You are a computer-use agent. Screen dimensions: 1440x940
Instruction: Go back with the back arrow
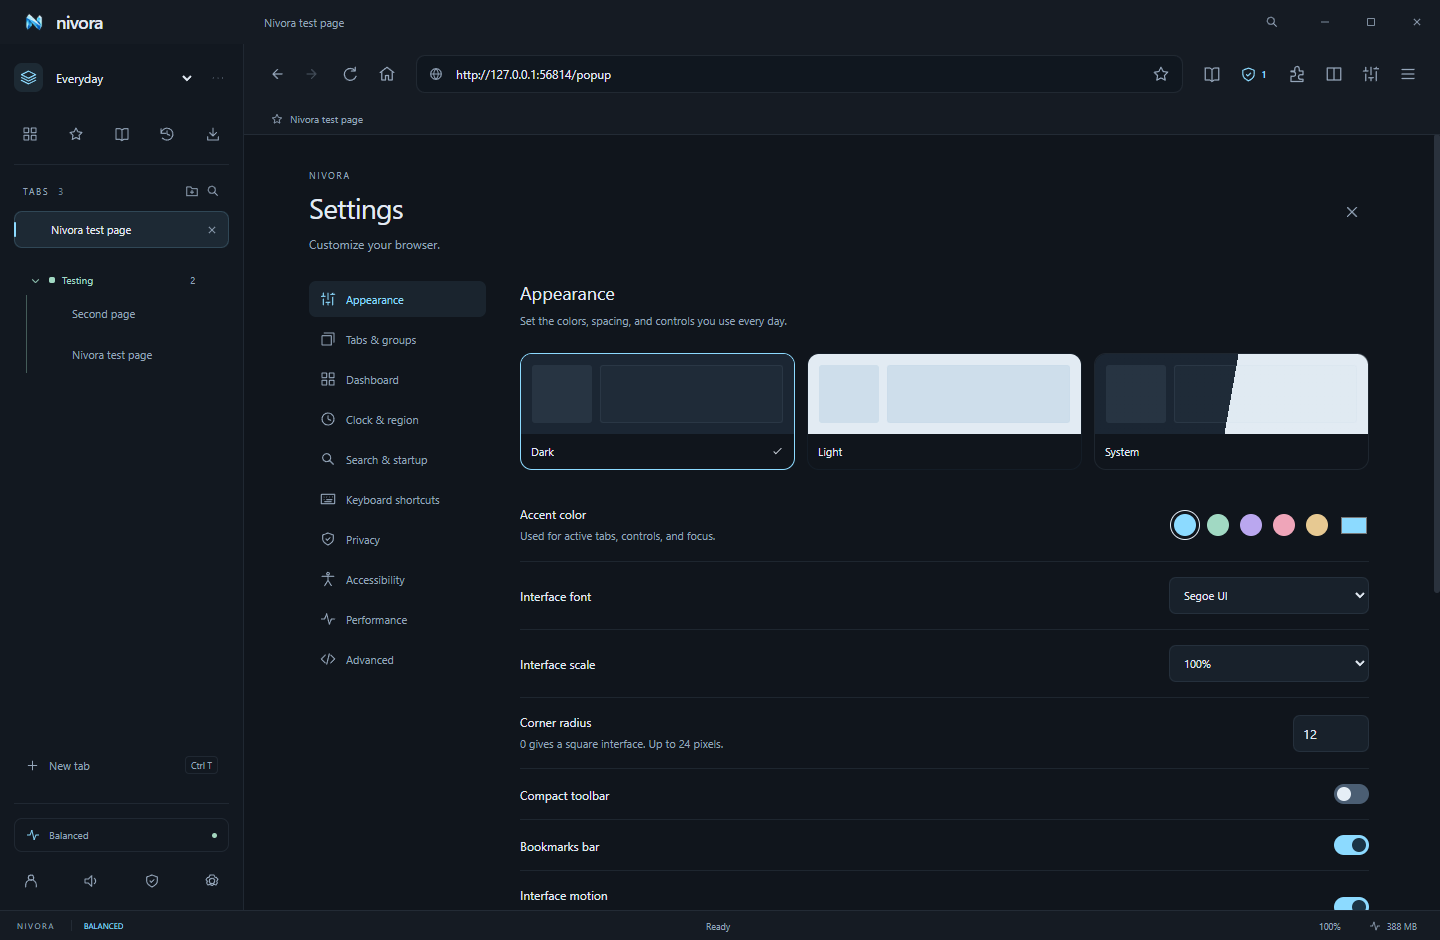(x=277, y=74)
